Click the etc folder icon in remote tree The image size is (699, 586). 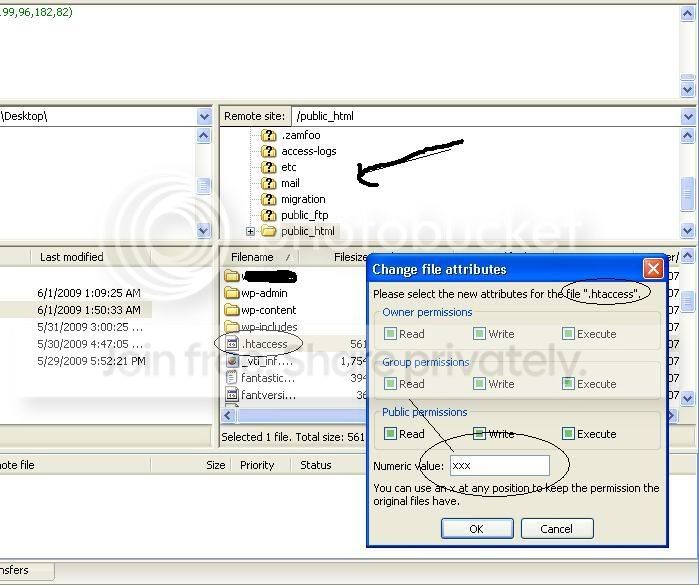268,167
